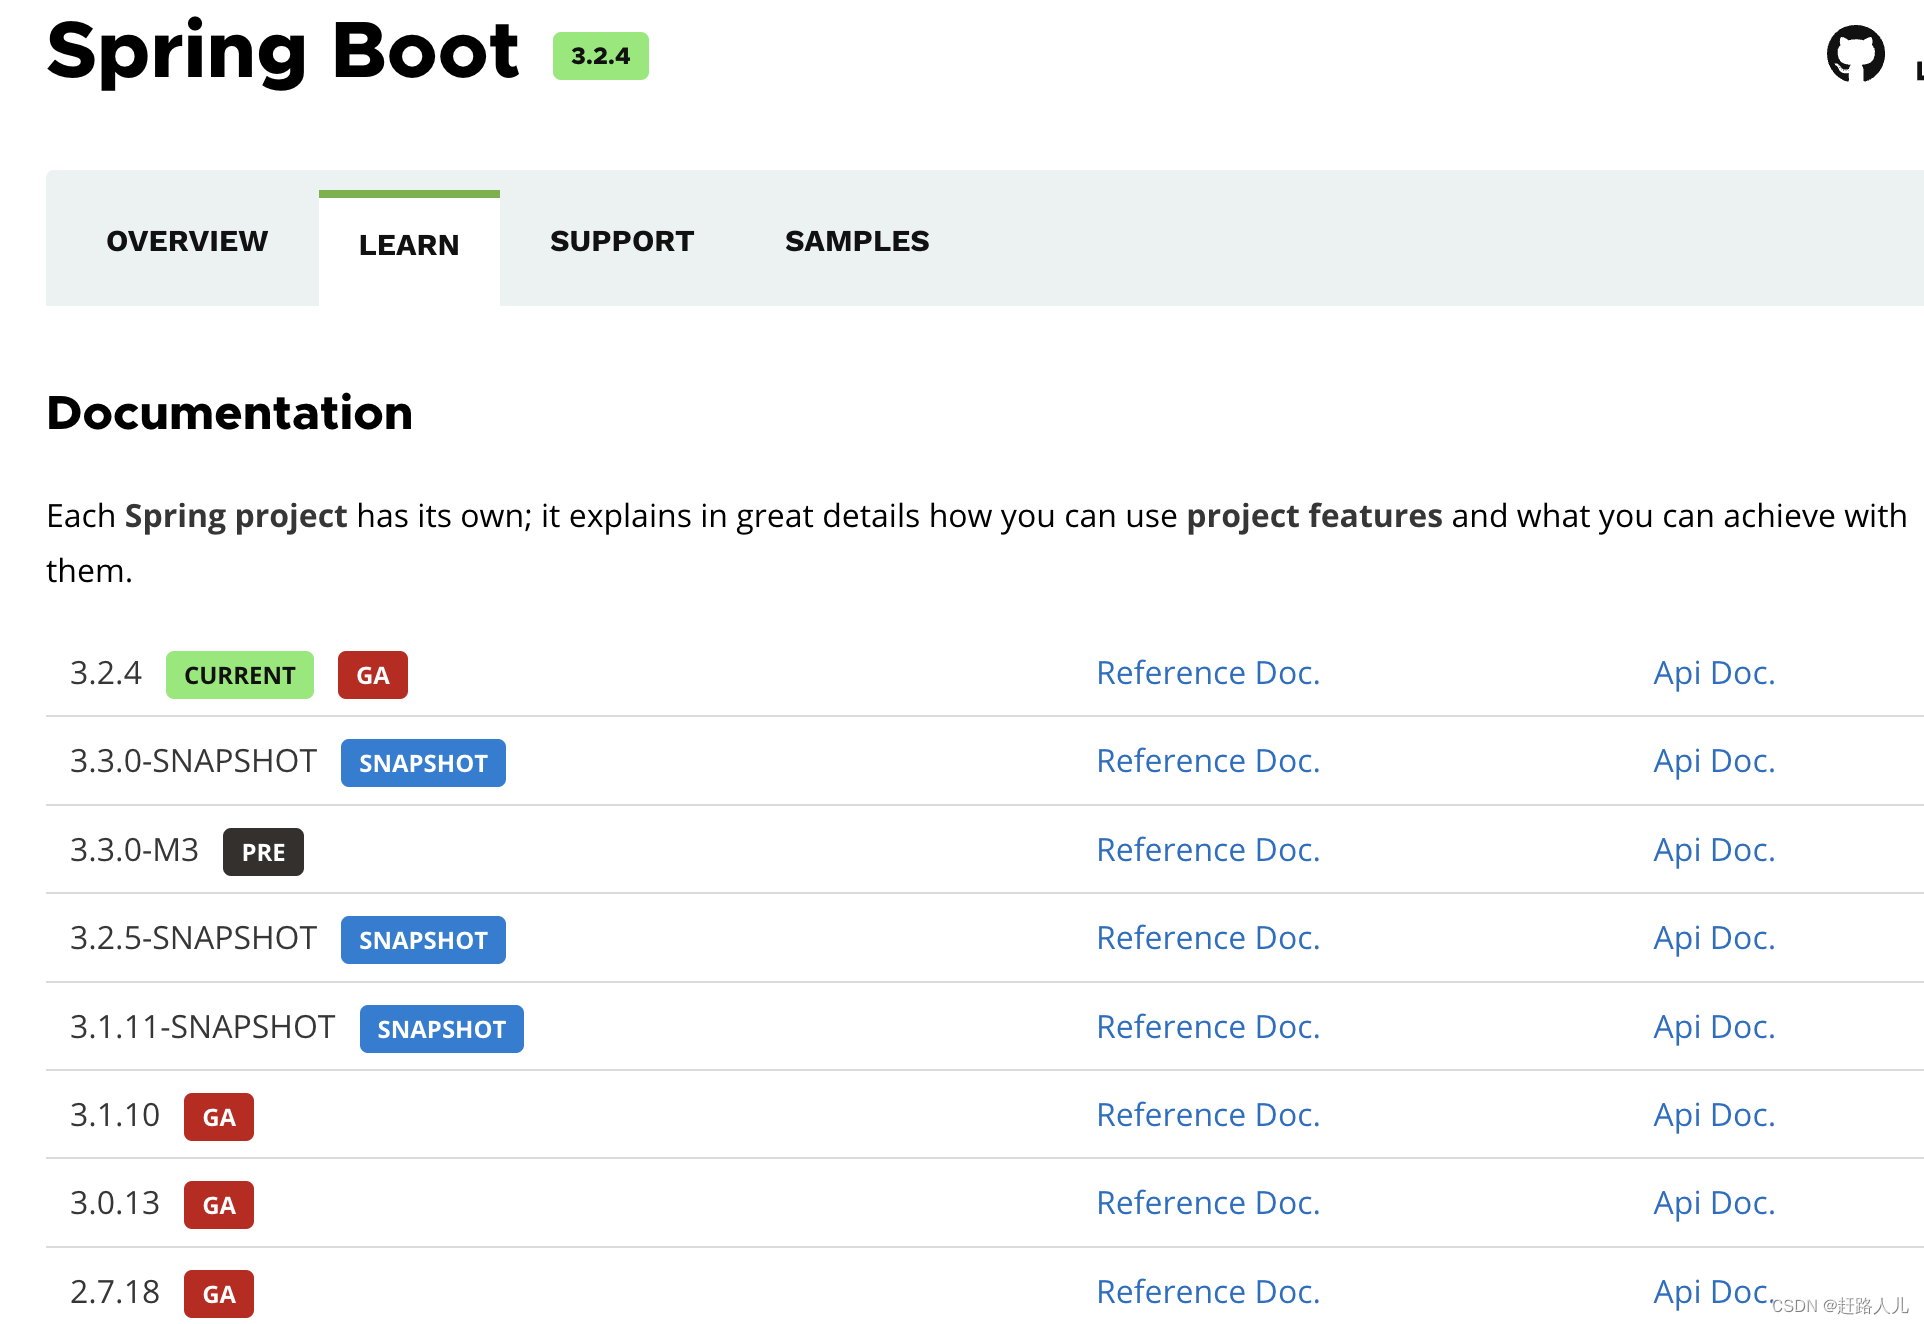
Task: Click the green CURRENT badge
Action: [x=239, y=675]
